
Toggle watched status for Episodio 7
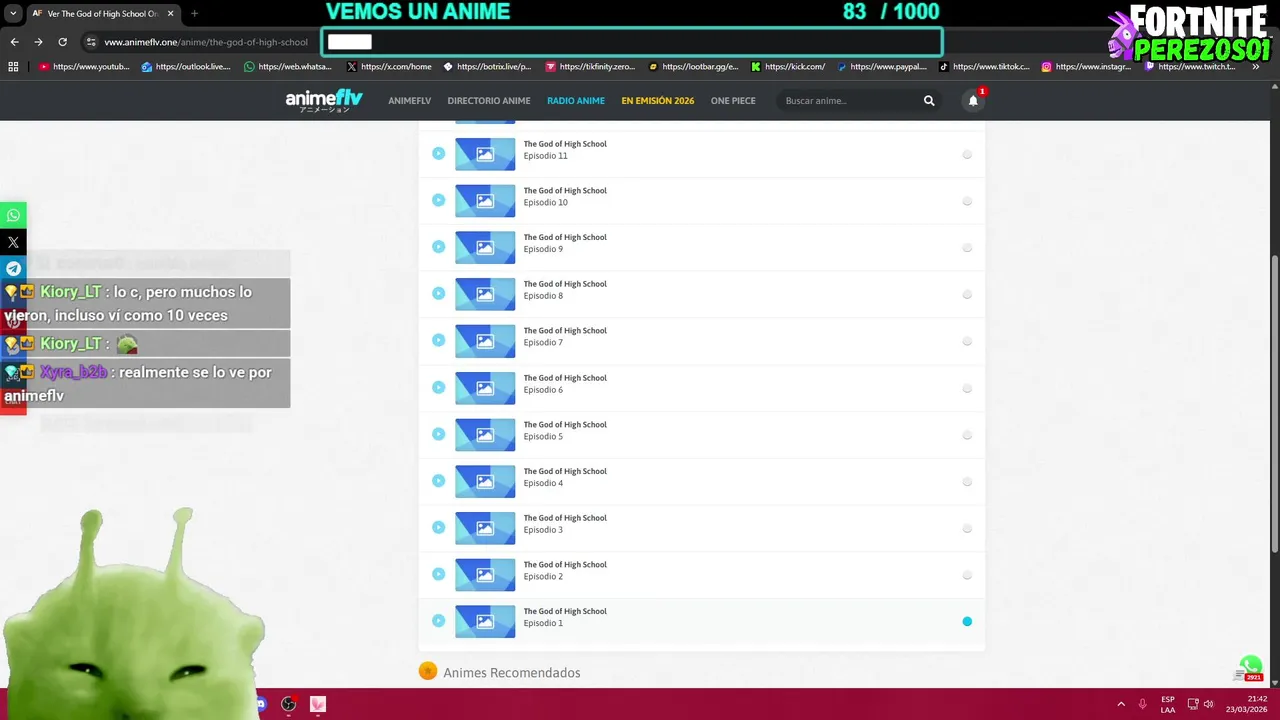tap(967, 341)
